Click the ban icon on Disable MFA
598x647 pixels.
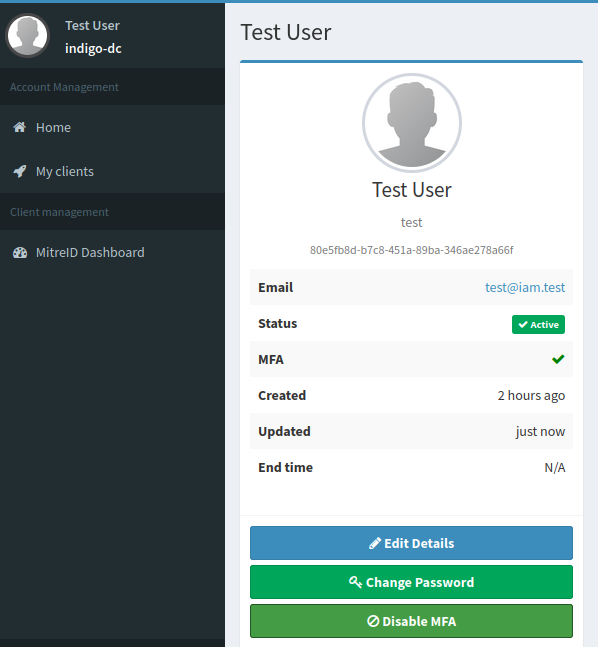[x=373, y=621]
